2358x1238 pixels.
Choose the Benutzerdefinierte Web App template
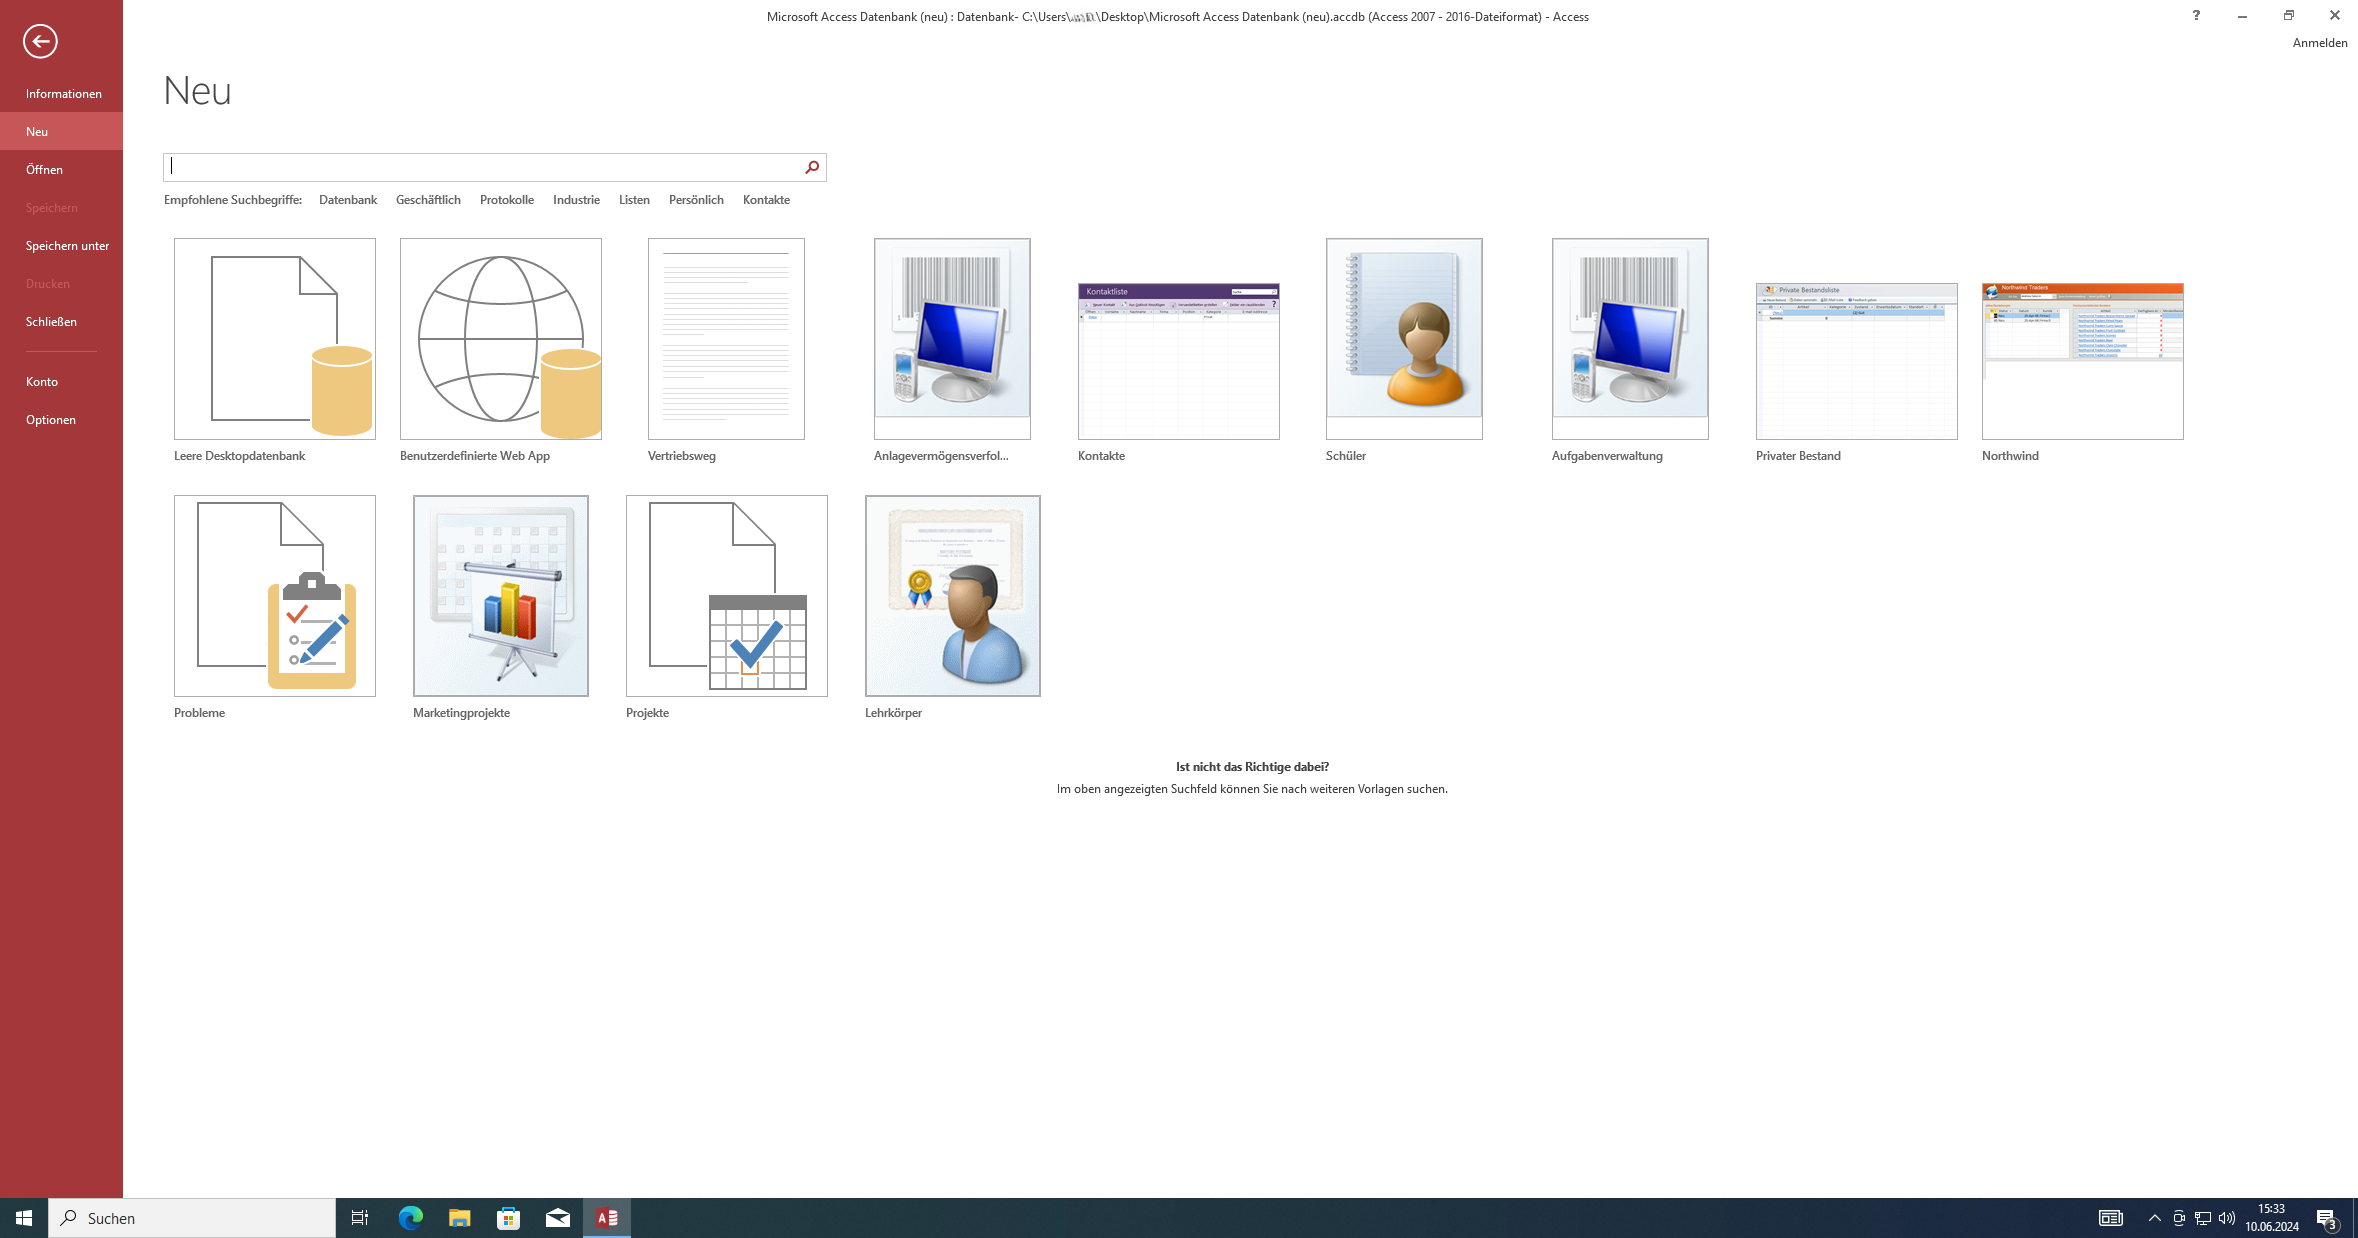point(500,339)
